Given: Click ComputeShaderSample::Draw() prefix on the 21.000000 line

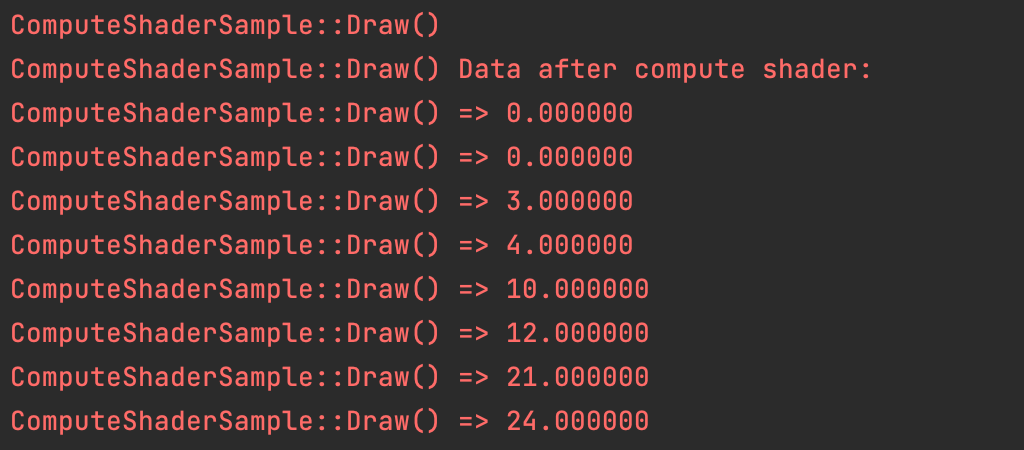Looking at the screenshot, I should coord(225,378).
